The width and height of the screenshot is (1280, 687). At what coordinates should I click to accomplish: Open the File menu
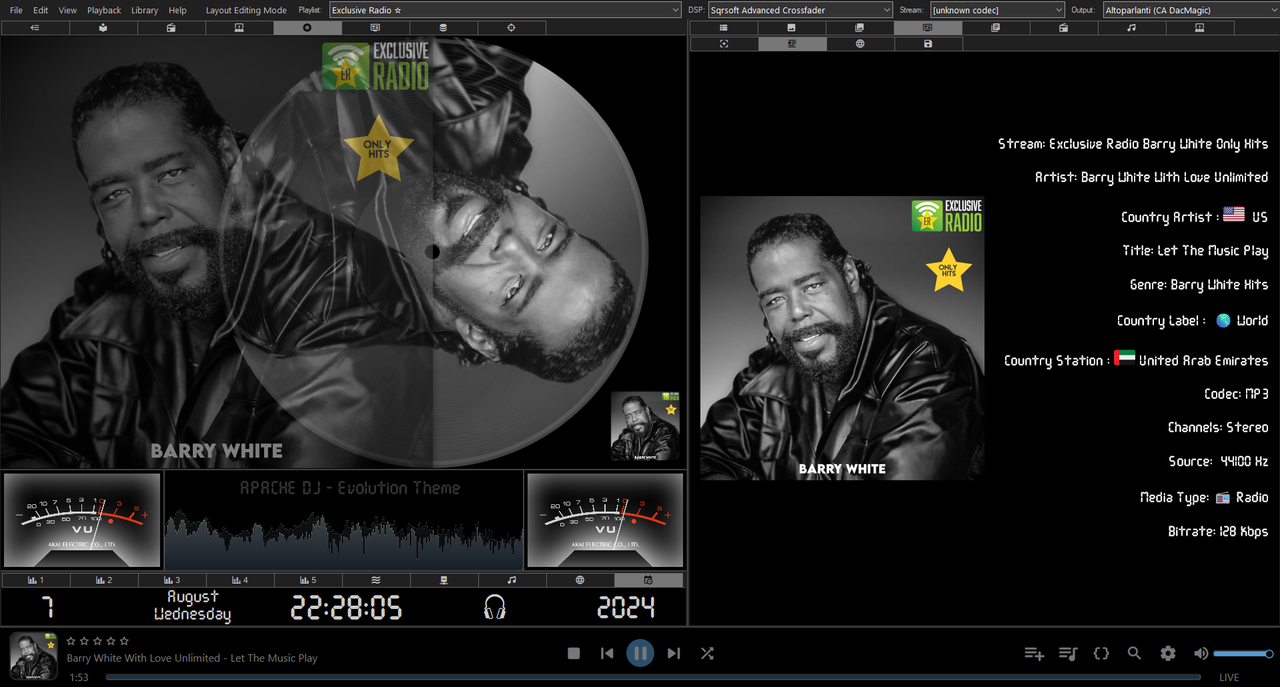[x=16, y=10]
